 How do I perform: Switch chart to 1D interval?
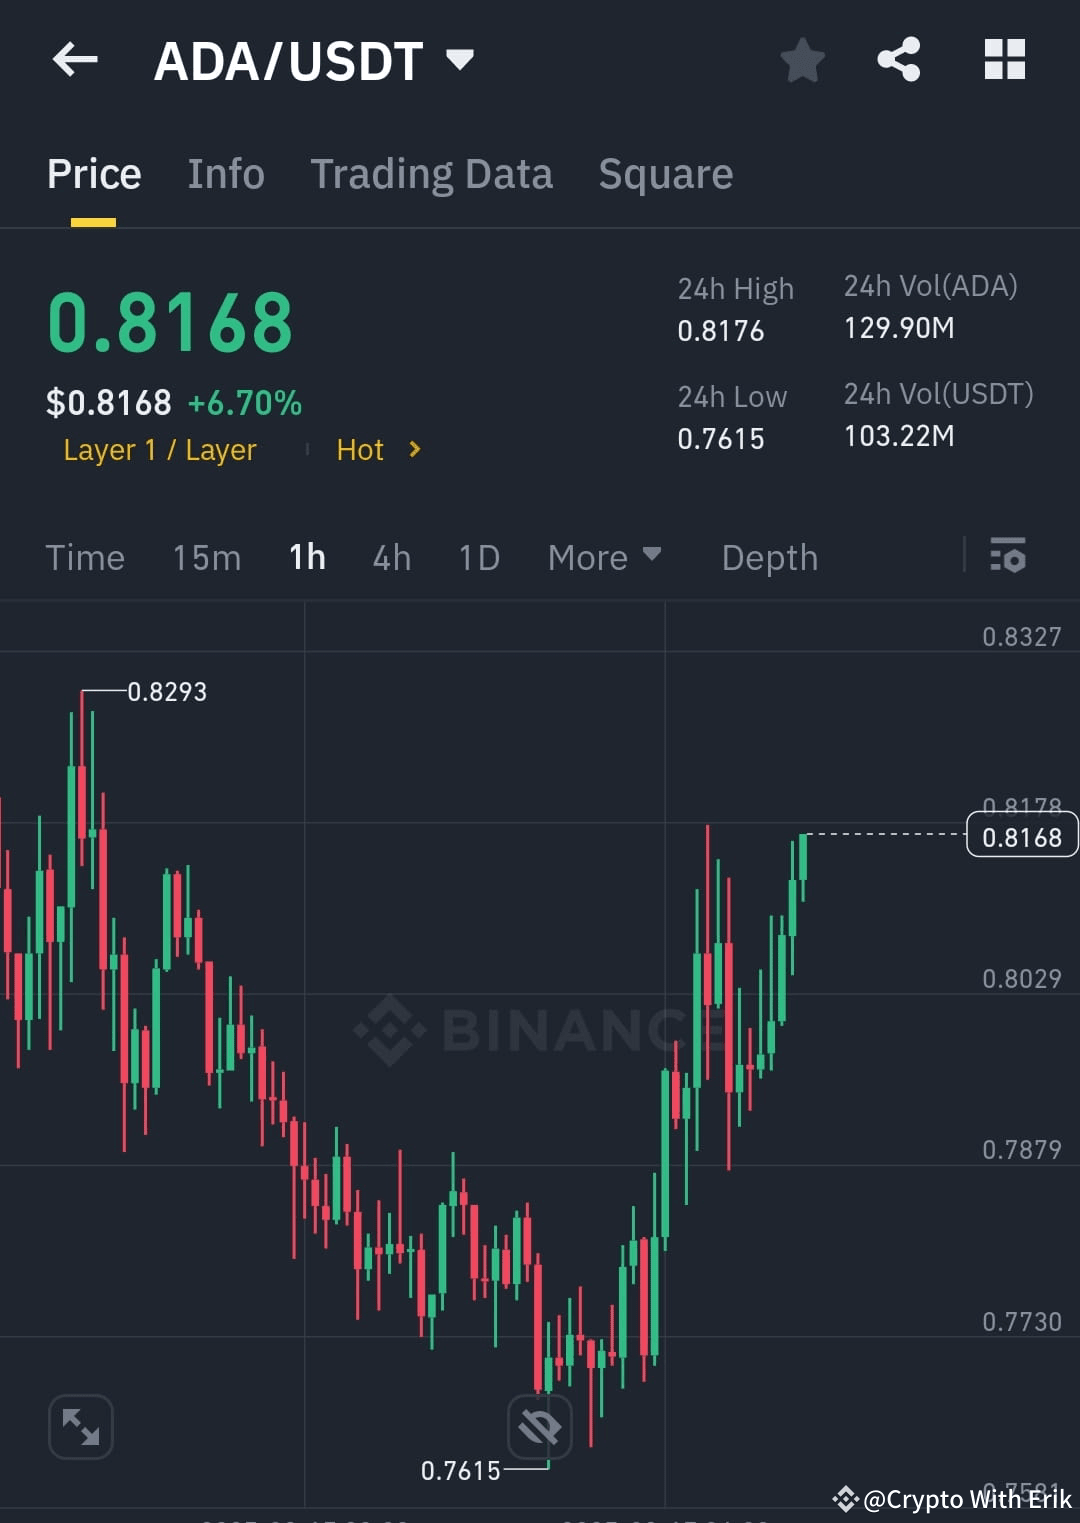478,557
